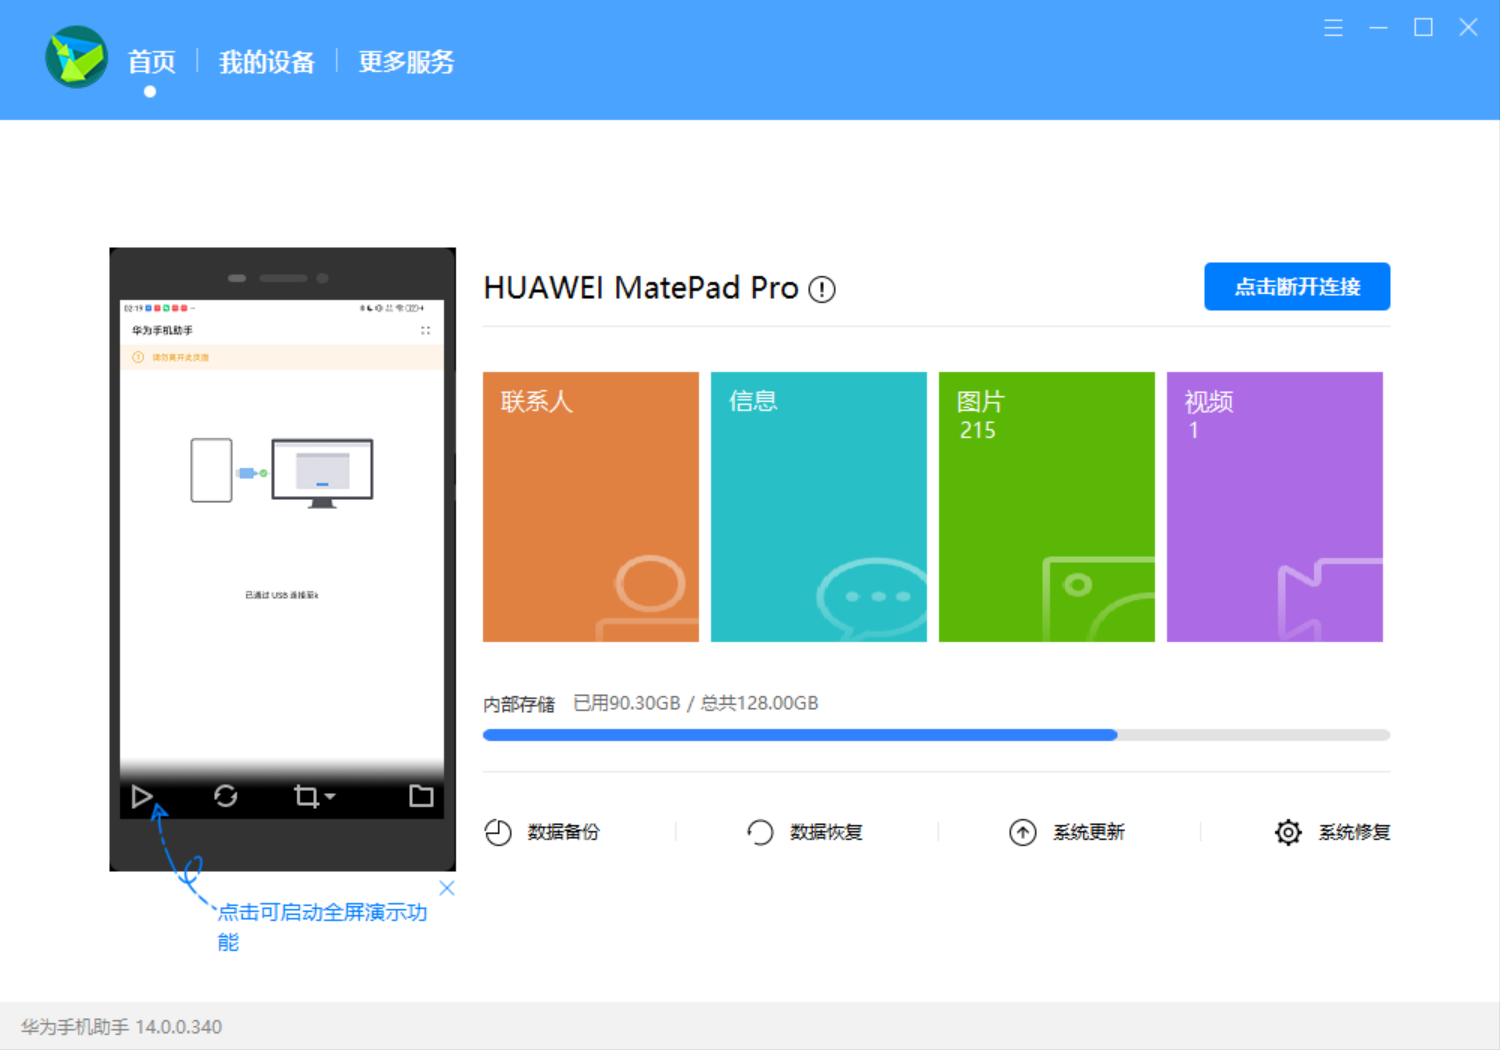
Task: Open the 视频 videos tile
Action: [x=1275, y=507]
